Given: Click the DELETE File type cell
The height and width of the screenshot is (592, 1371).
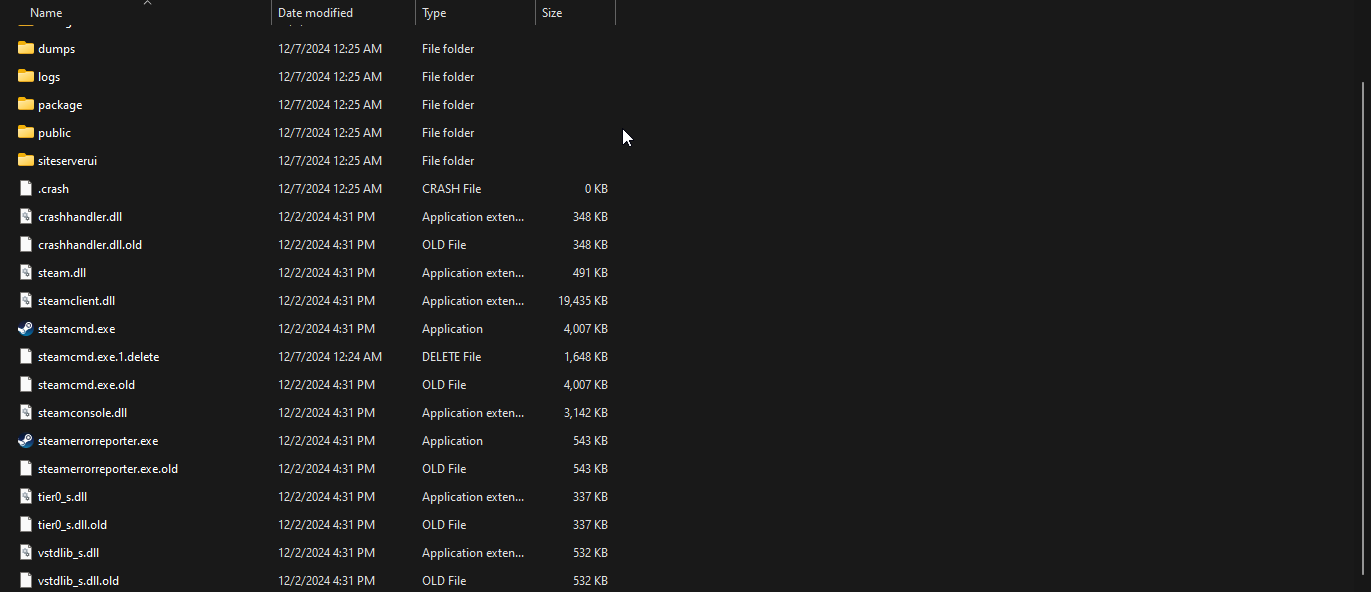Looking at the screenshot, I should tap(451, 357).
